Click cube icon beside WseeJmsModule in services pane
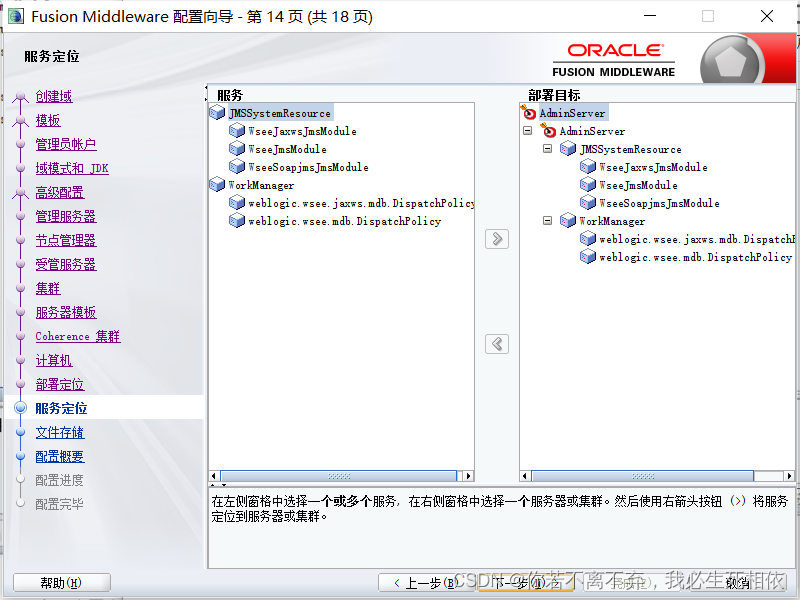Screen dimensions: 800x600 click(237, 149)
